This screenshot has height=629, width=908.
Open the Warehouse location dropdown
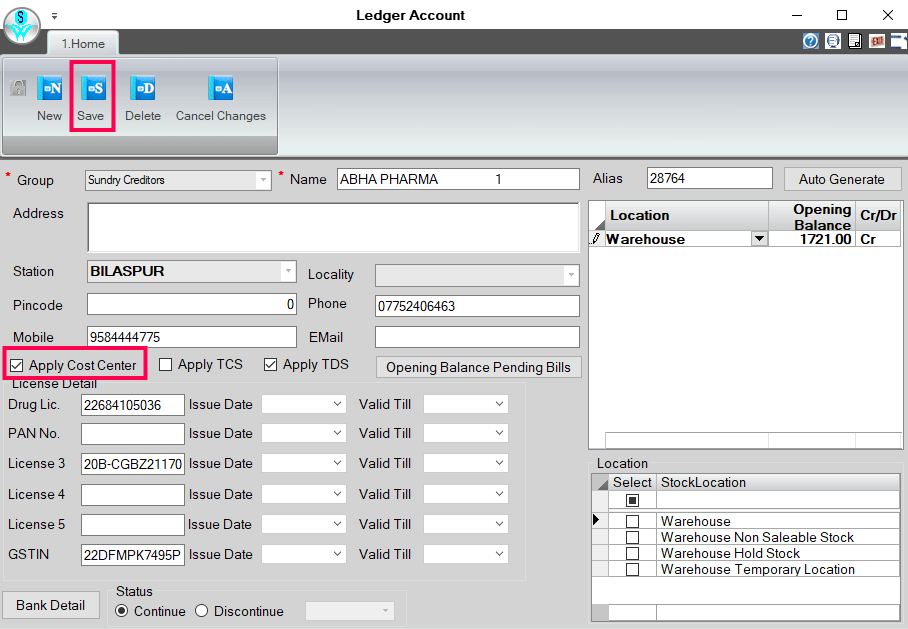point(759,239)
